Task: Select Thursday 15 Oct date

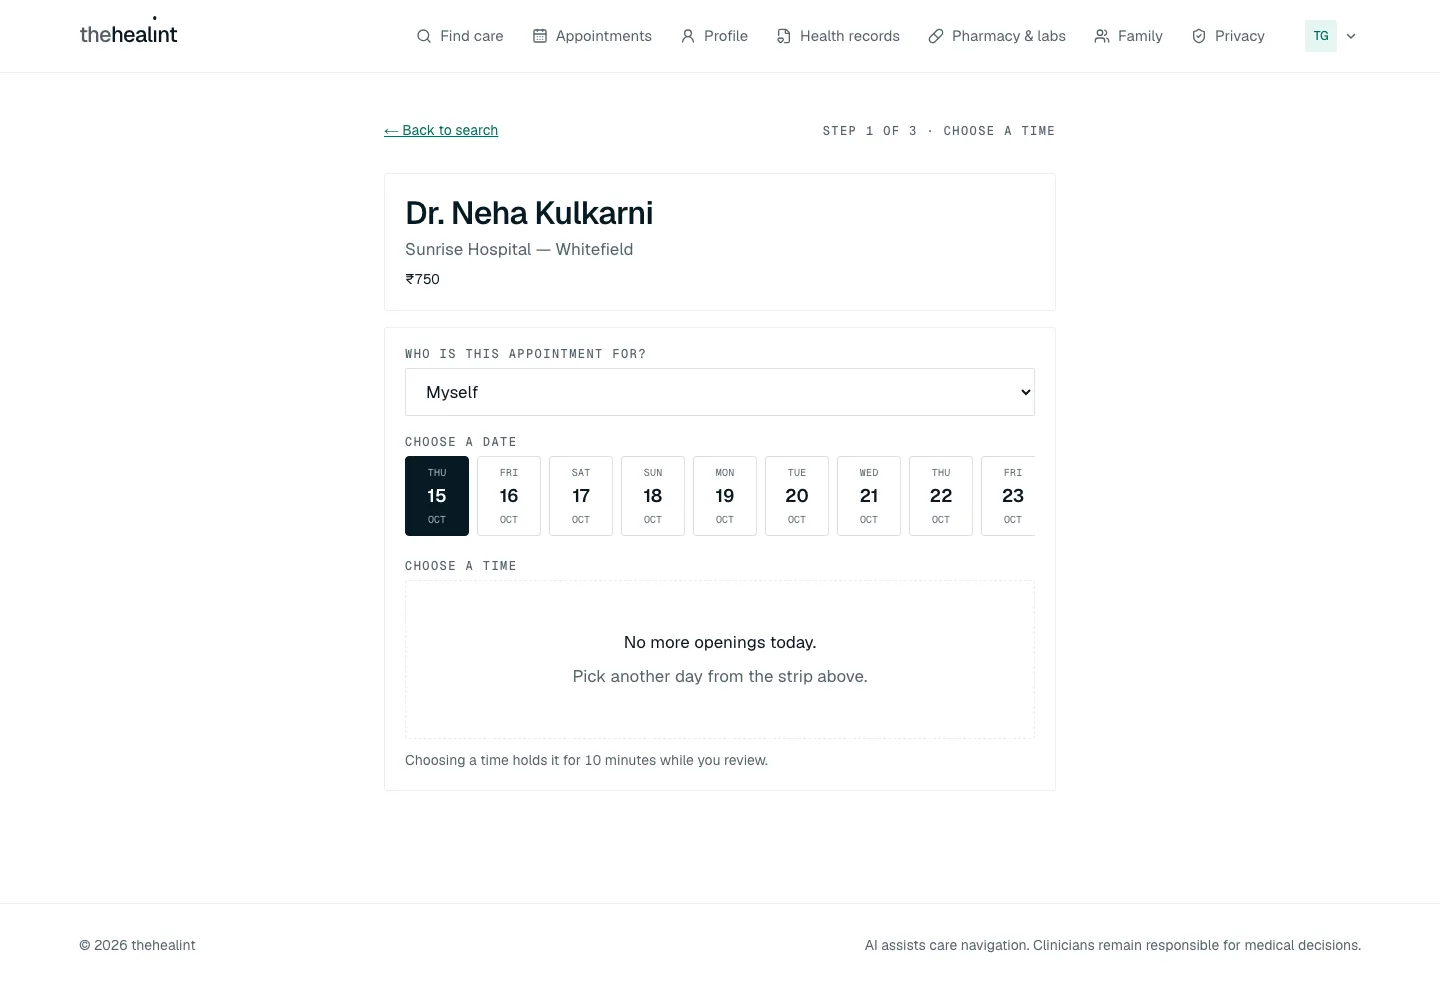Action: (437, 496)
